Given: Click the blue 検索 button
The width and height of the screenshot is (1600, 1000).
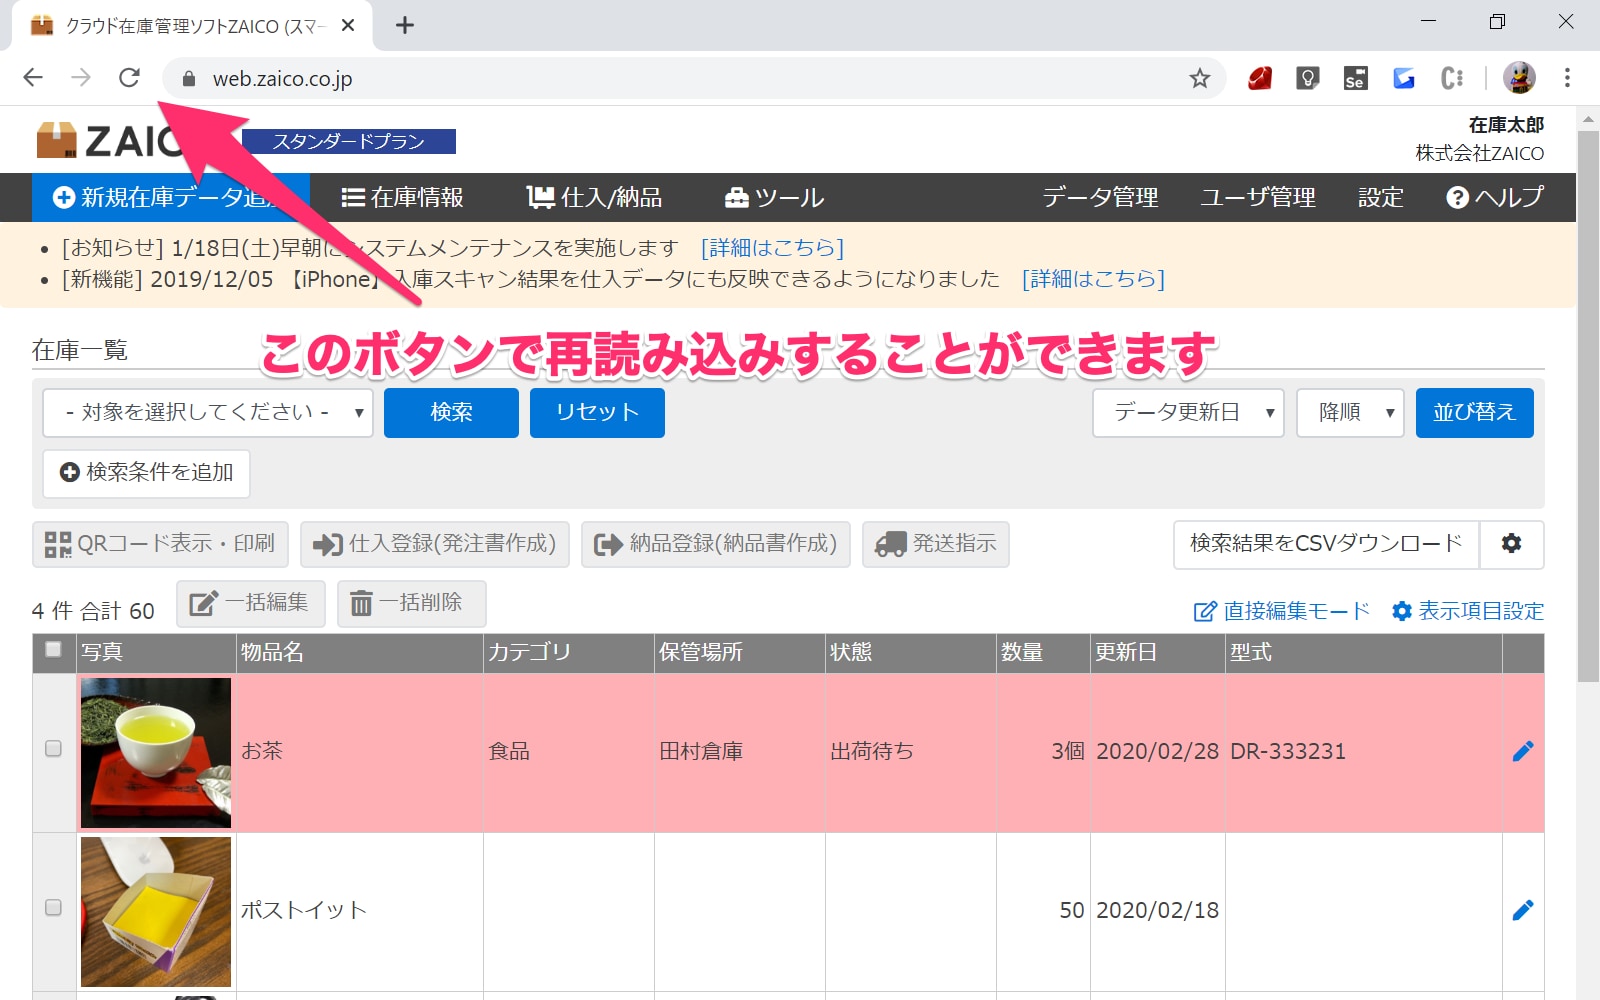Looking at the screenshot, I should (451, 413).
